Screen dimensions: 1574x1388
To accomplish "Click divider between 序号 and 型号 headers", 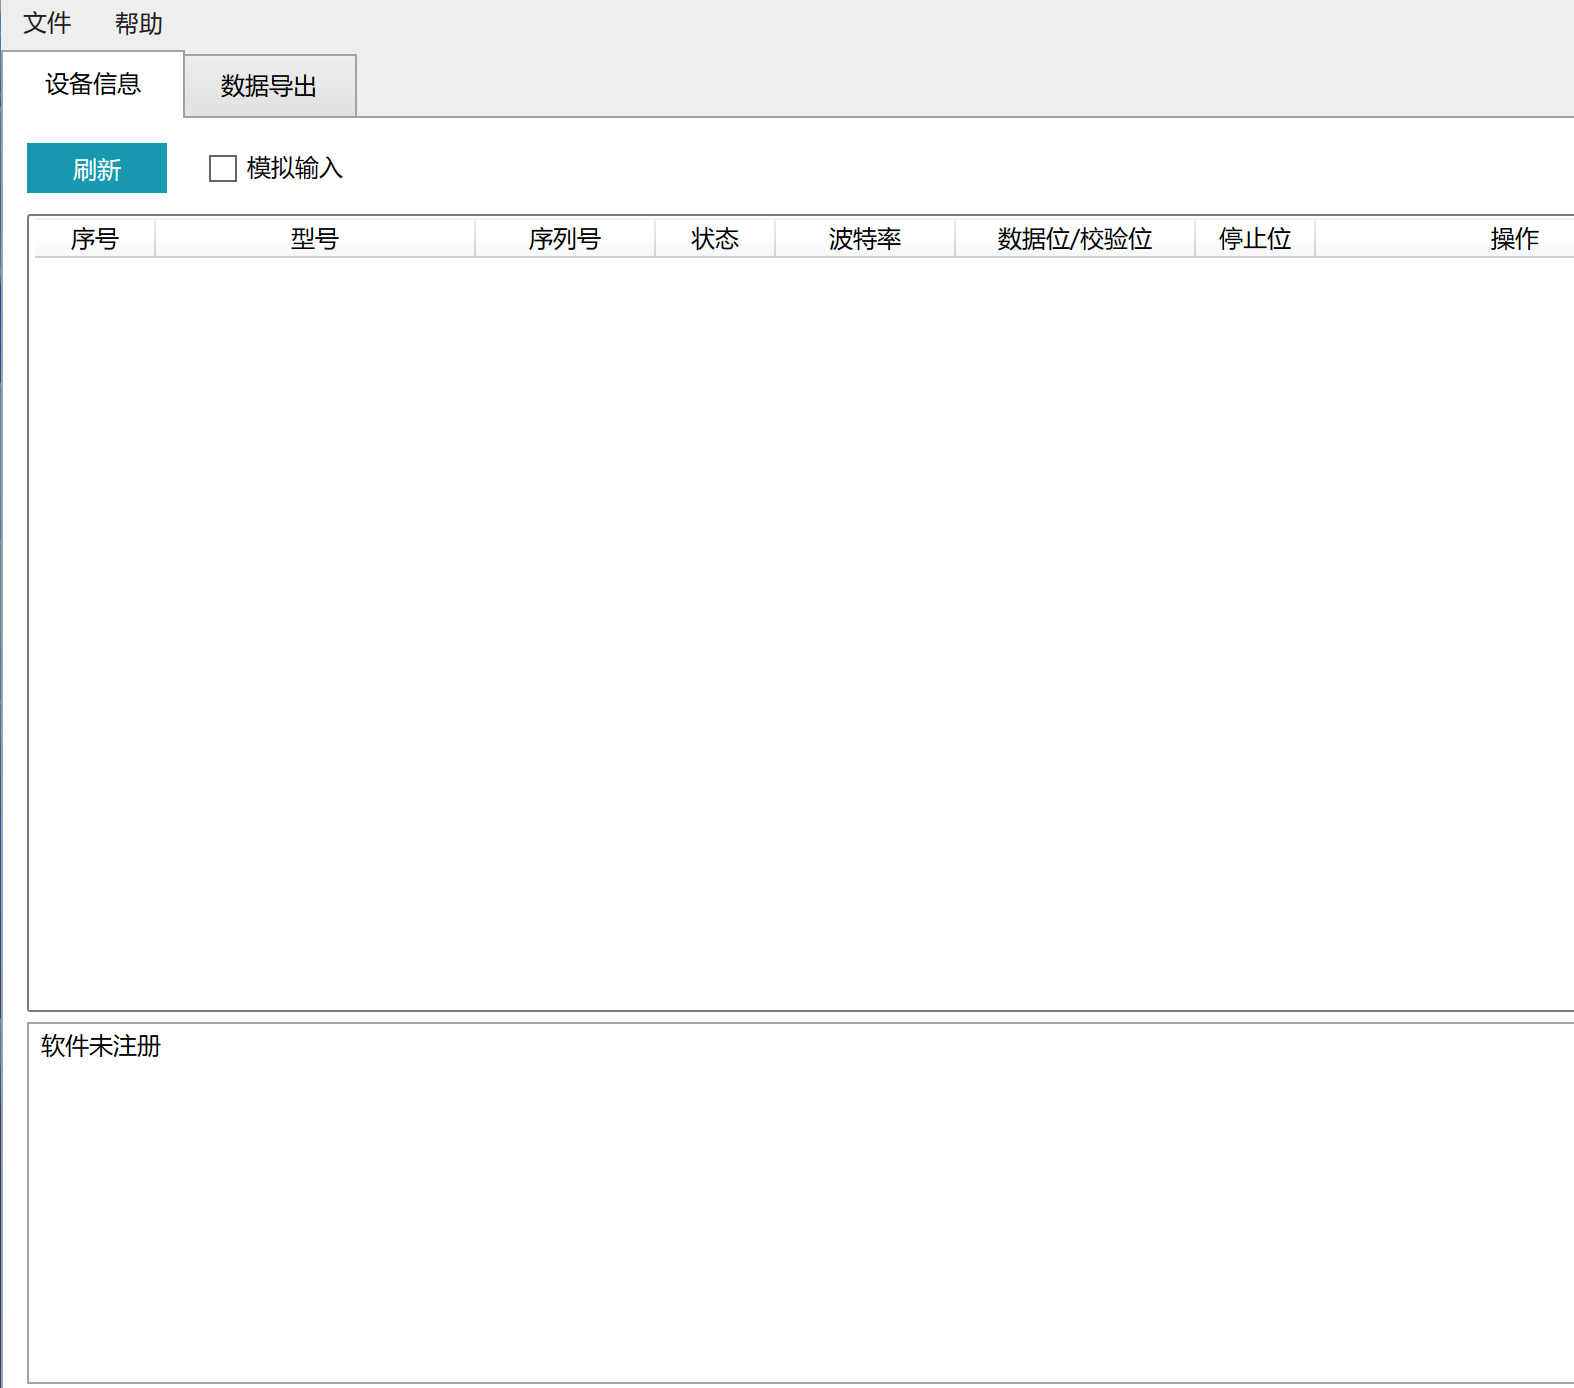I will (155, 239).
